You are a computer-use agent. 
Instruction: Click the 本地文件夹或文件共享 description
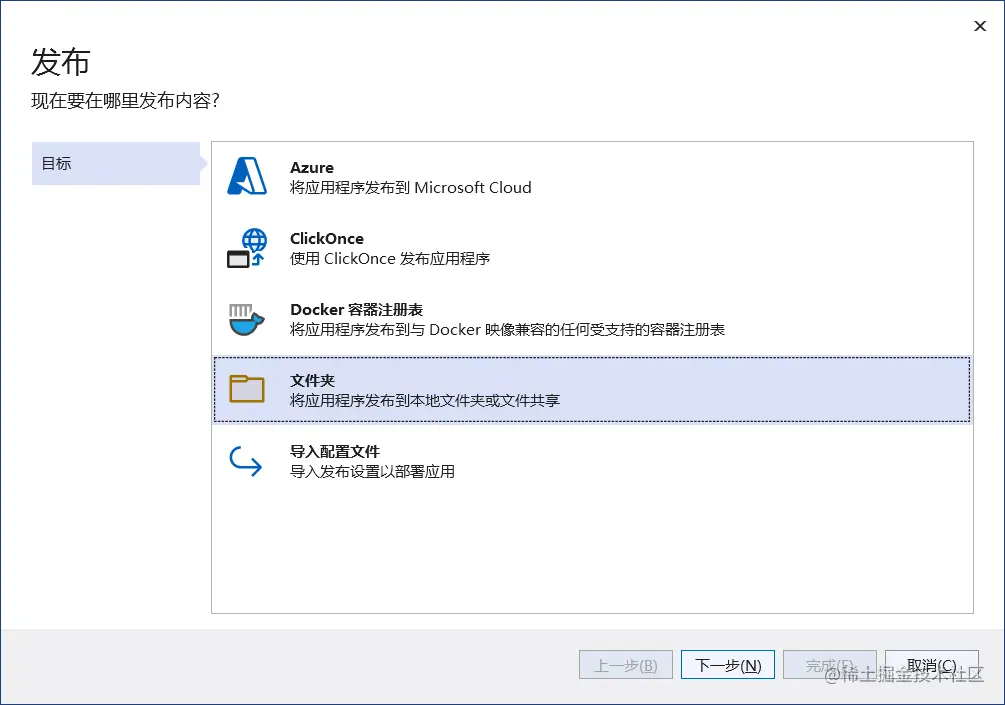pyautogui.click(x=424, y=401)
